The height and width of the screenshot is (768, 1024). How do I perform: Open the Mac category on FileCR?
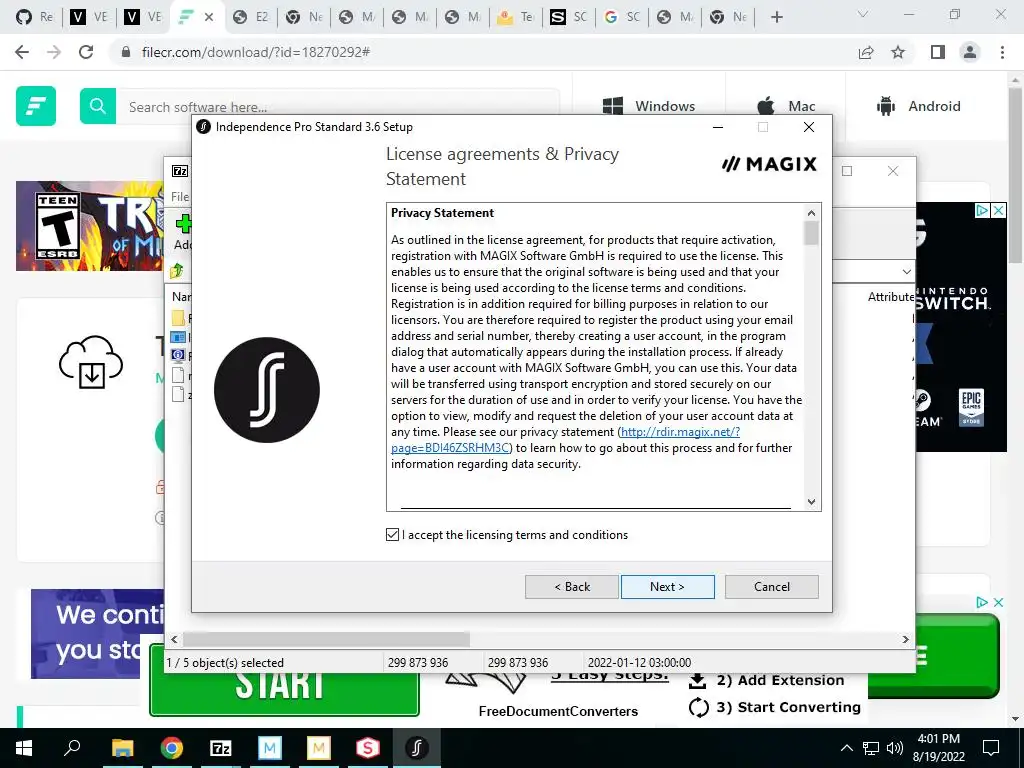coord(786,106)
